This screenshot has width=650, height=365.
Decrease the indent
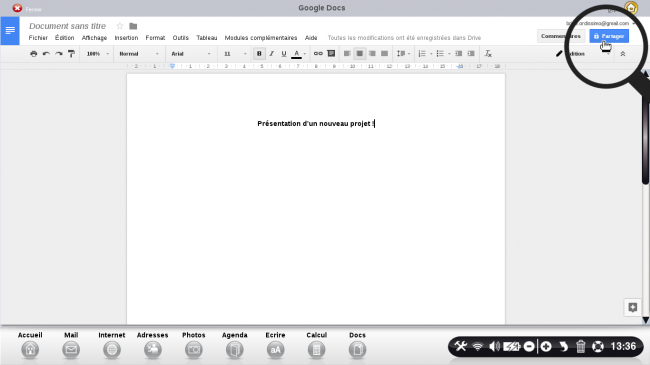[x=458, y=54]
